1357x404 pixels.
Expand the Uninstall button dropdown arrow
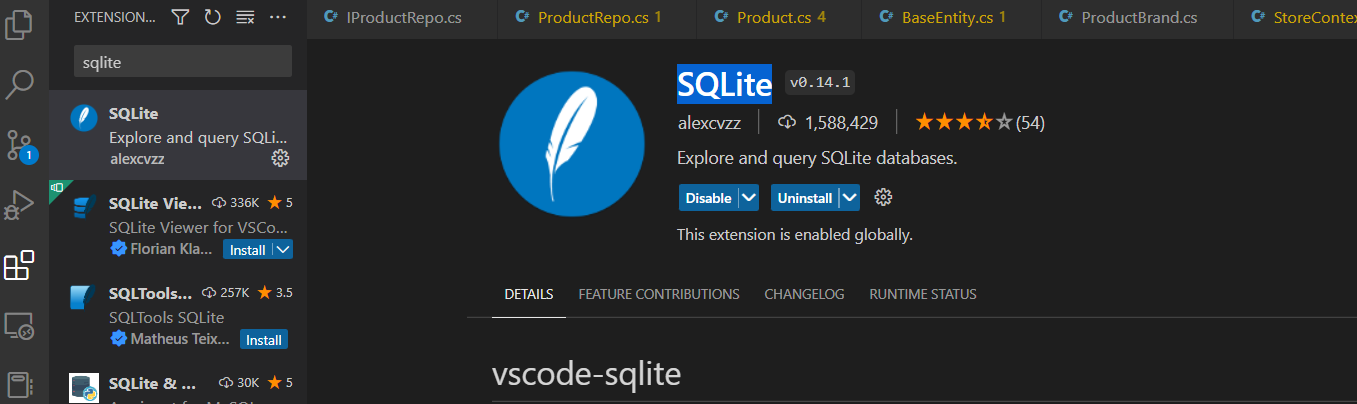[850, 198]
